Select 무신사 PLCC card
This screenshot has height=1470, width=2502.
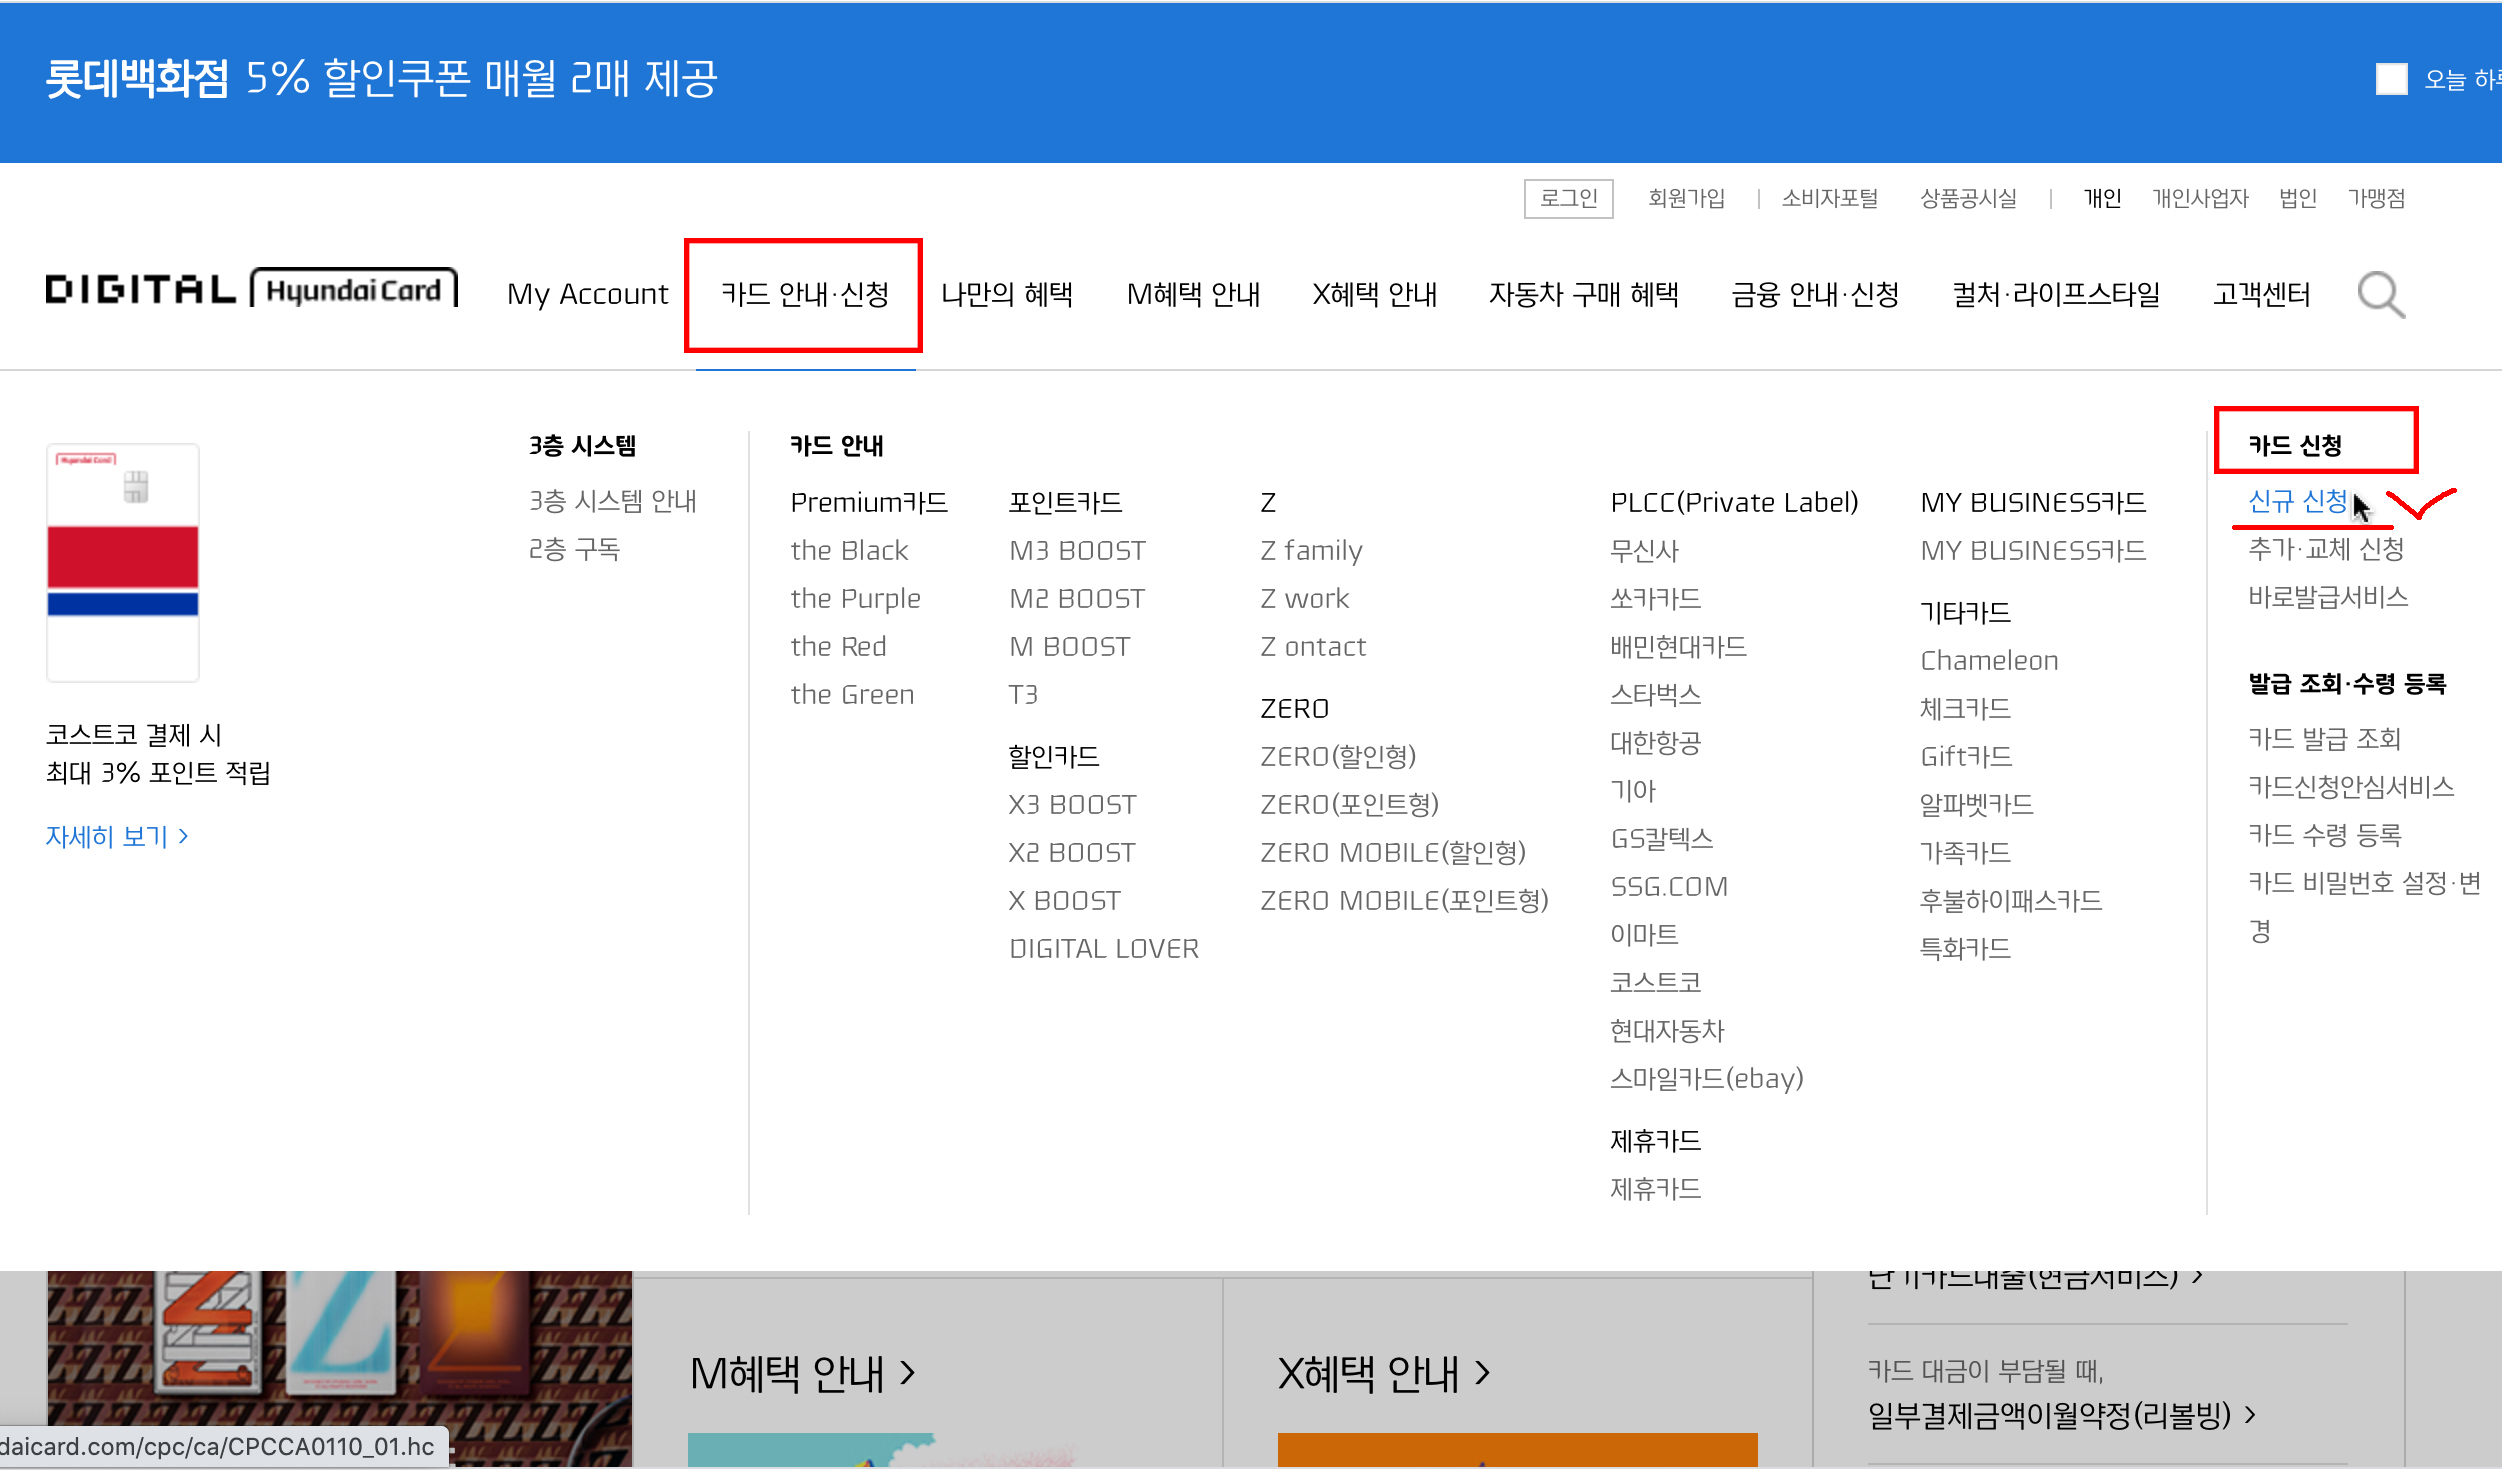point(1644,550)
